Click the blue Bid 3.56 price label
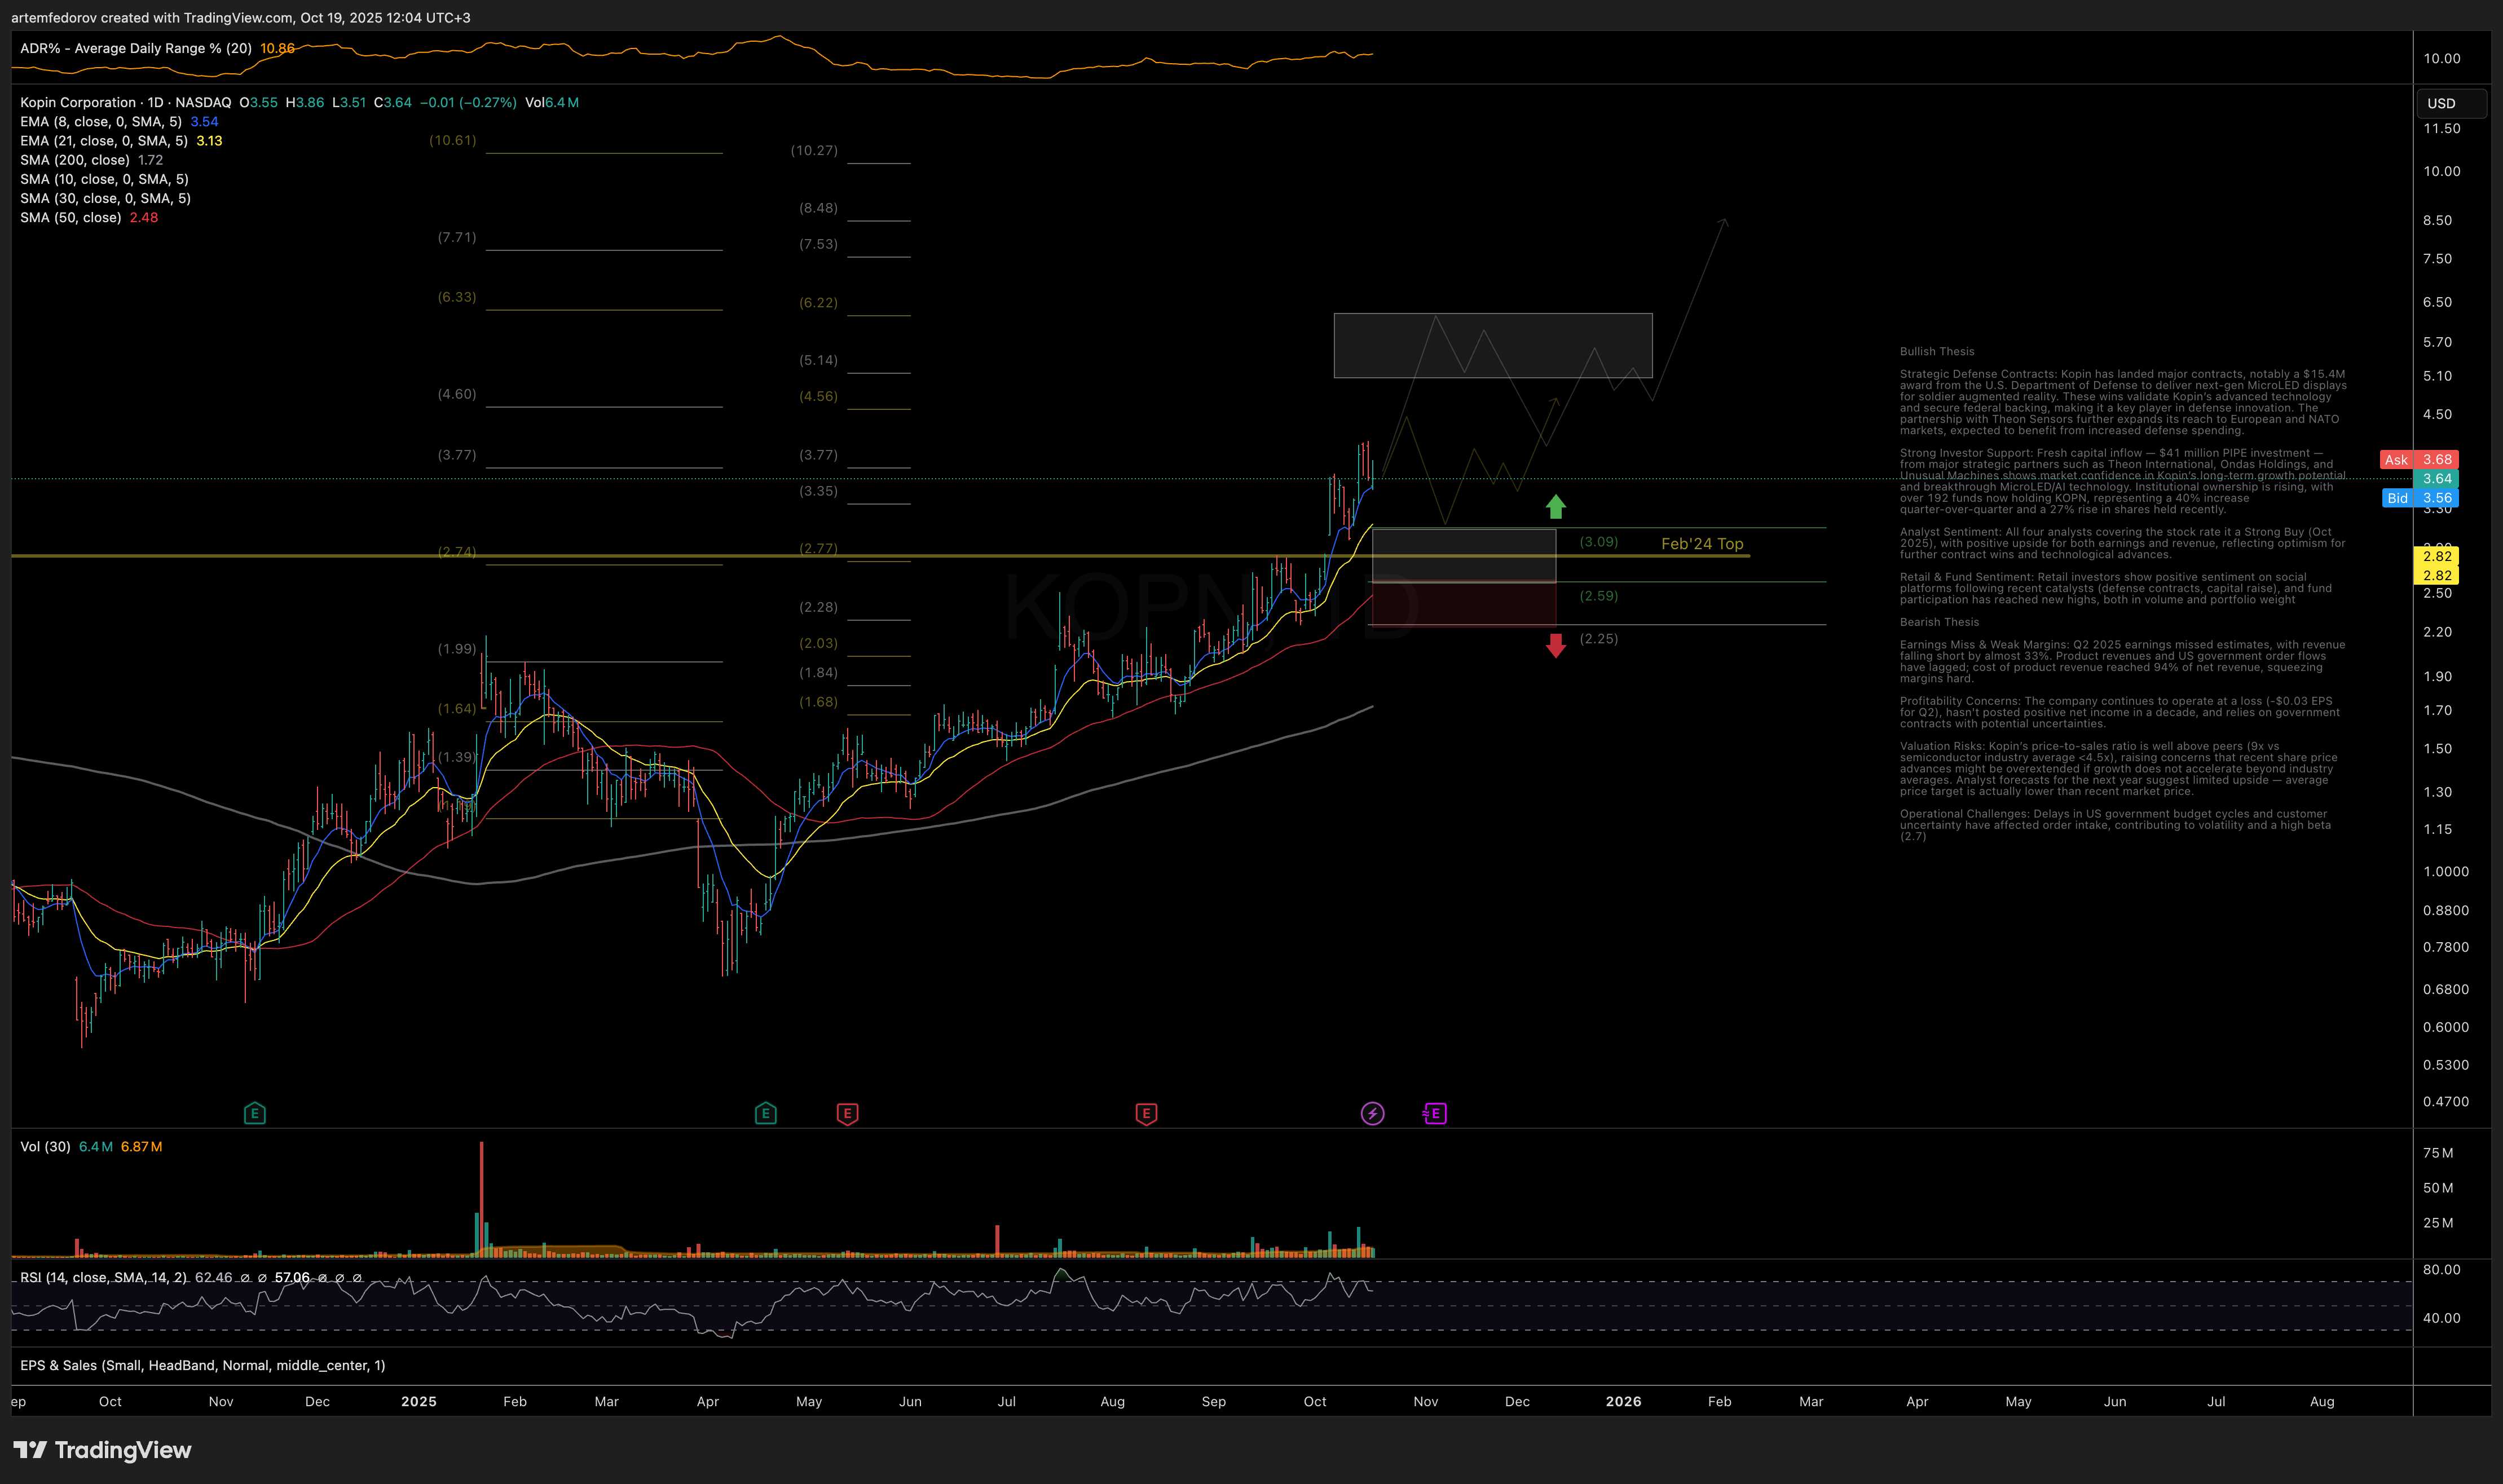 [2419, 498]
